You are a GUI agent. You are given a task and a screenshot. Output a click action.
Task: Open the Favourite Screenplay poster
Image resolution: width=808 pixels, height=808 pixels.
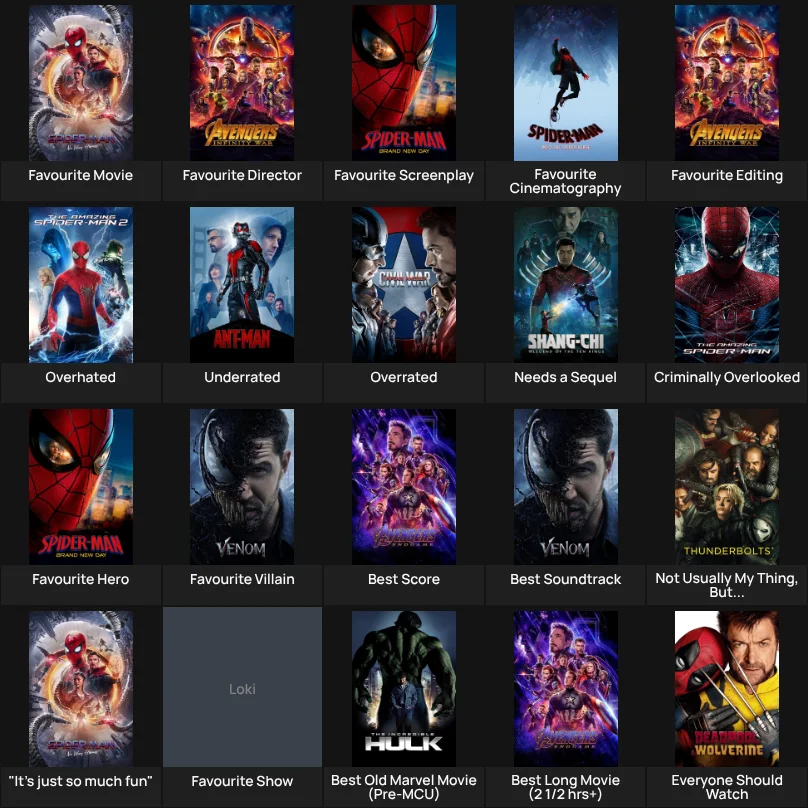404,83
